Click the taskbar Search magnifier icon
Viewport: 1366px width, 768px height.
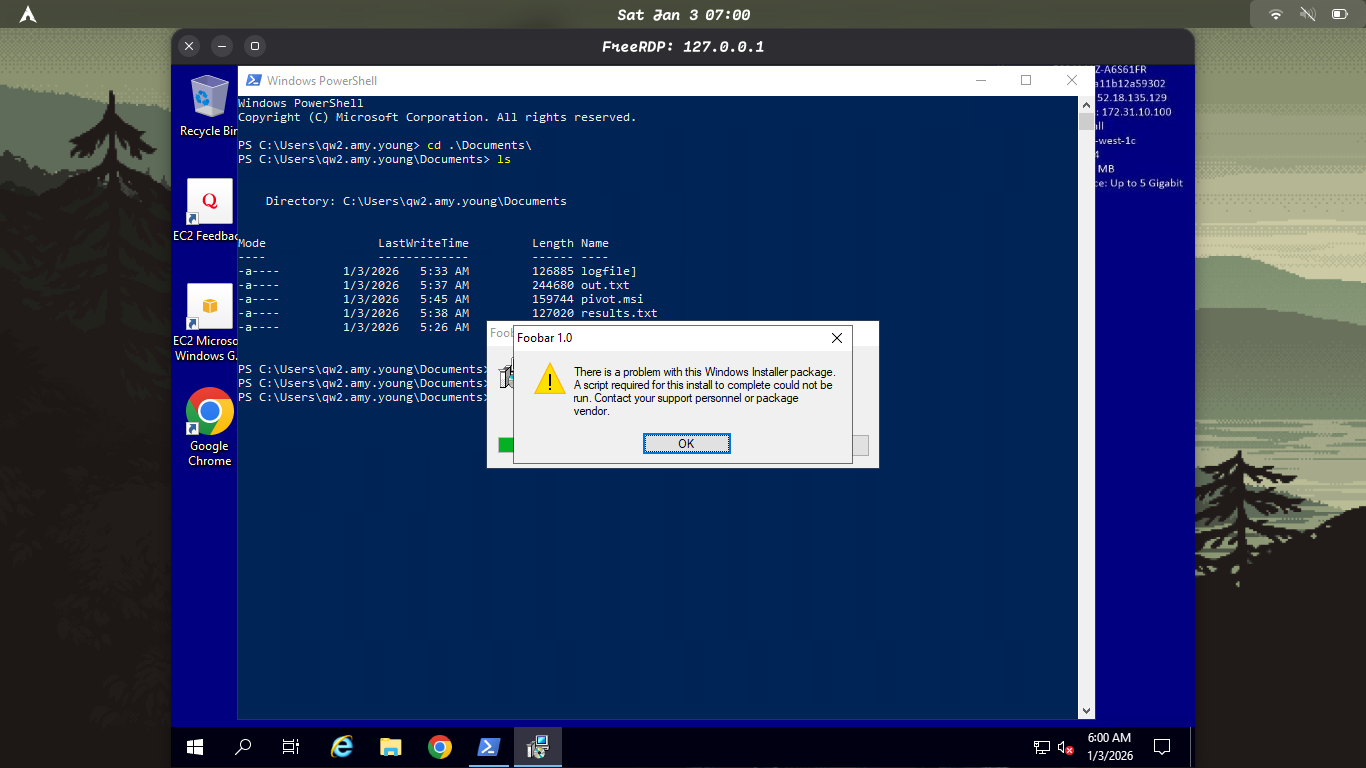click(243, 747)
